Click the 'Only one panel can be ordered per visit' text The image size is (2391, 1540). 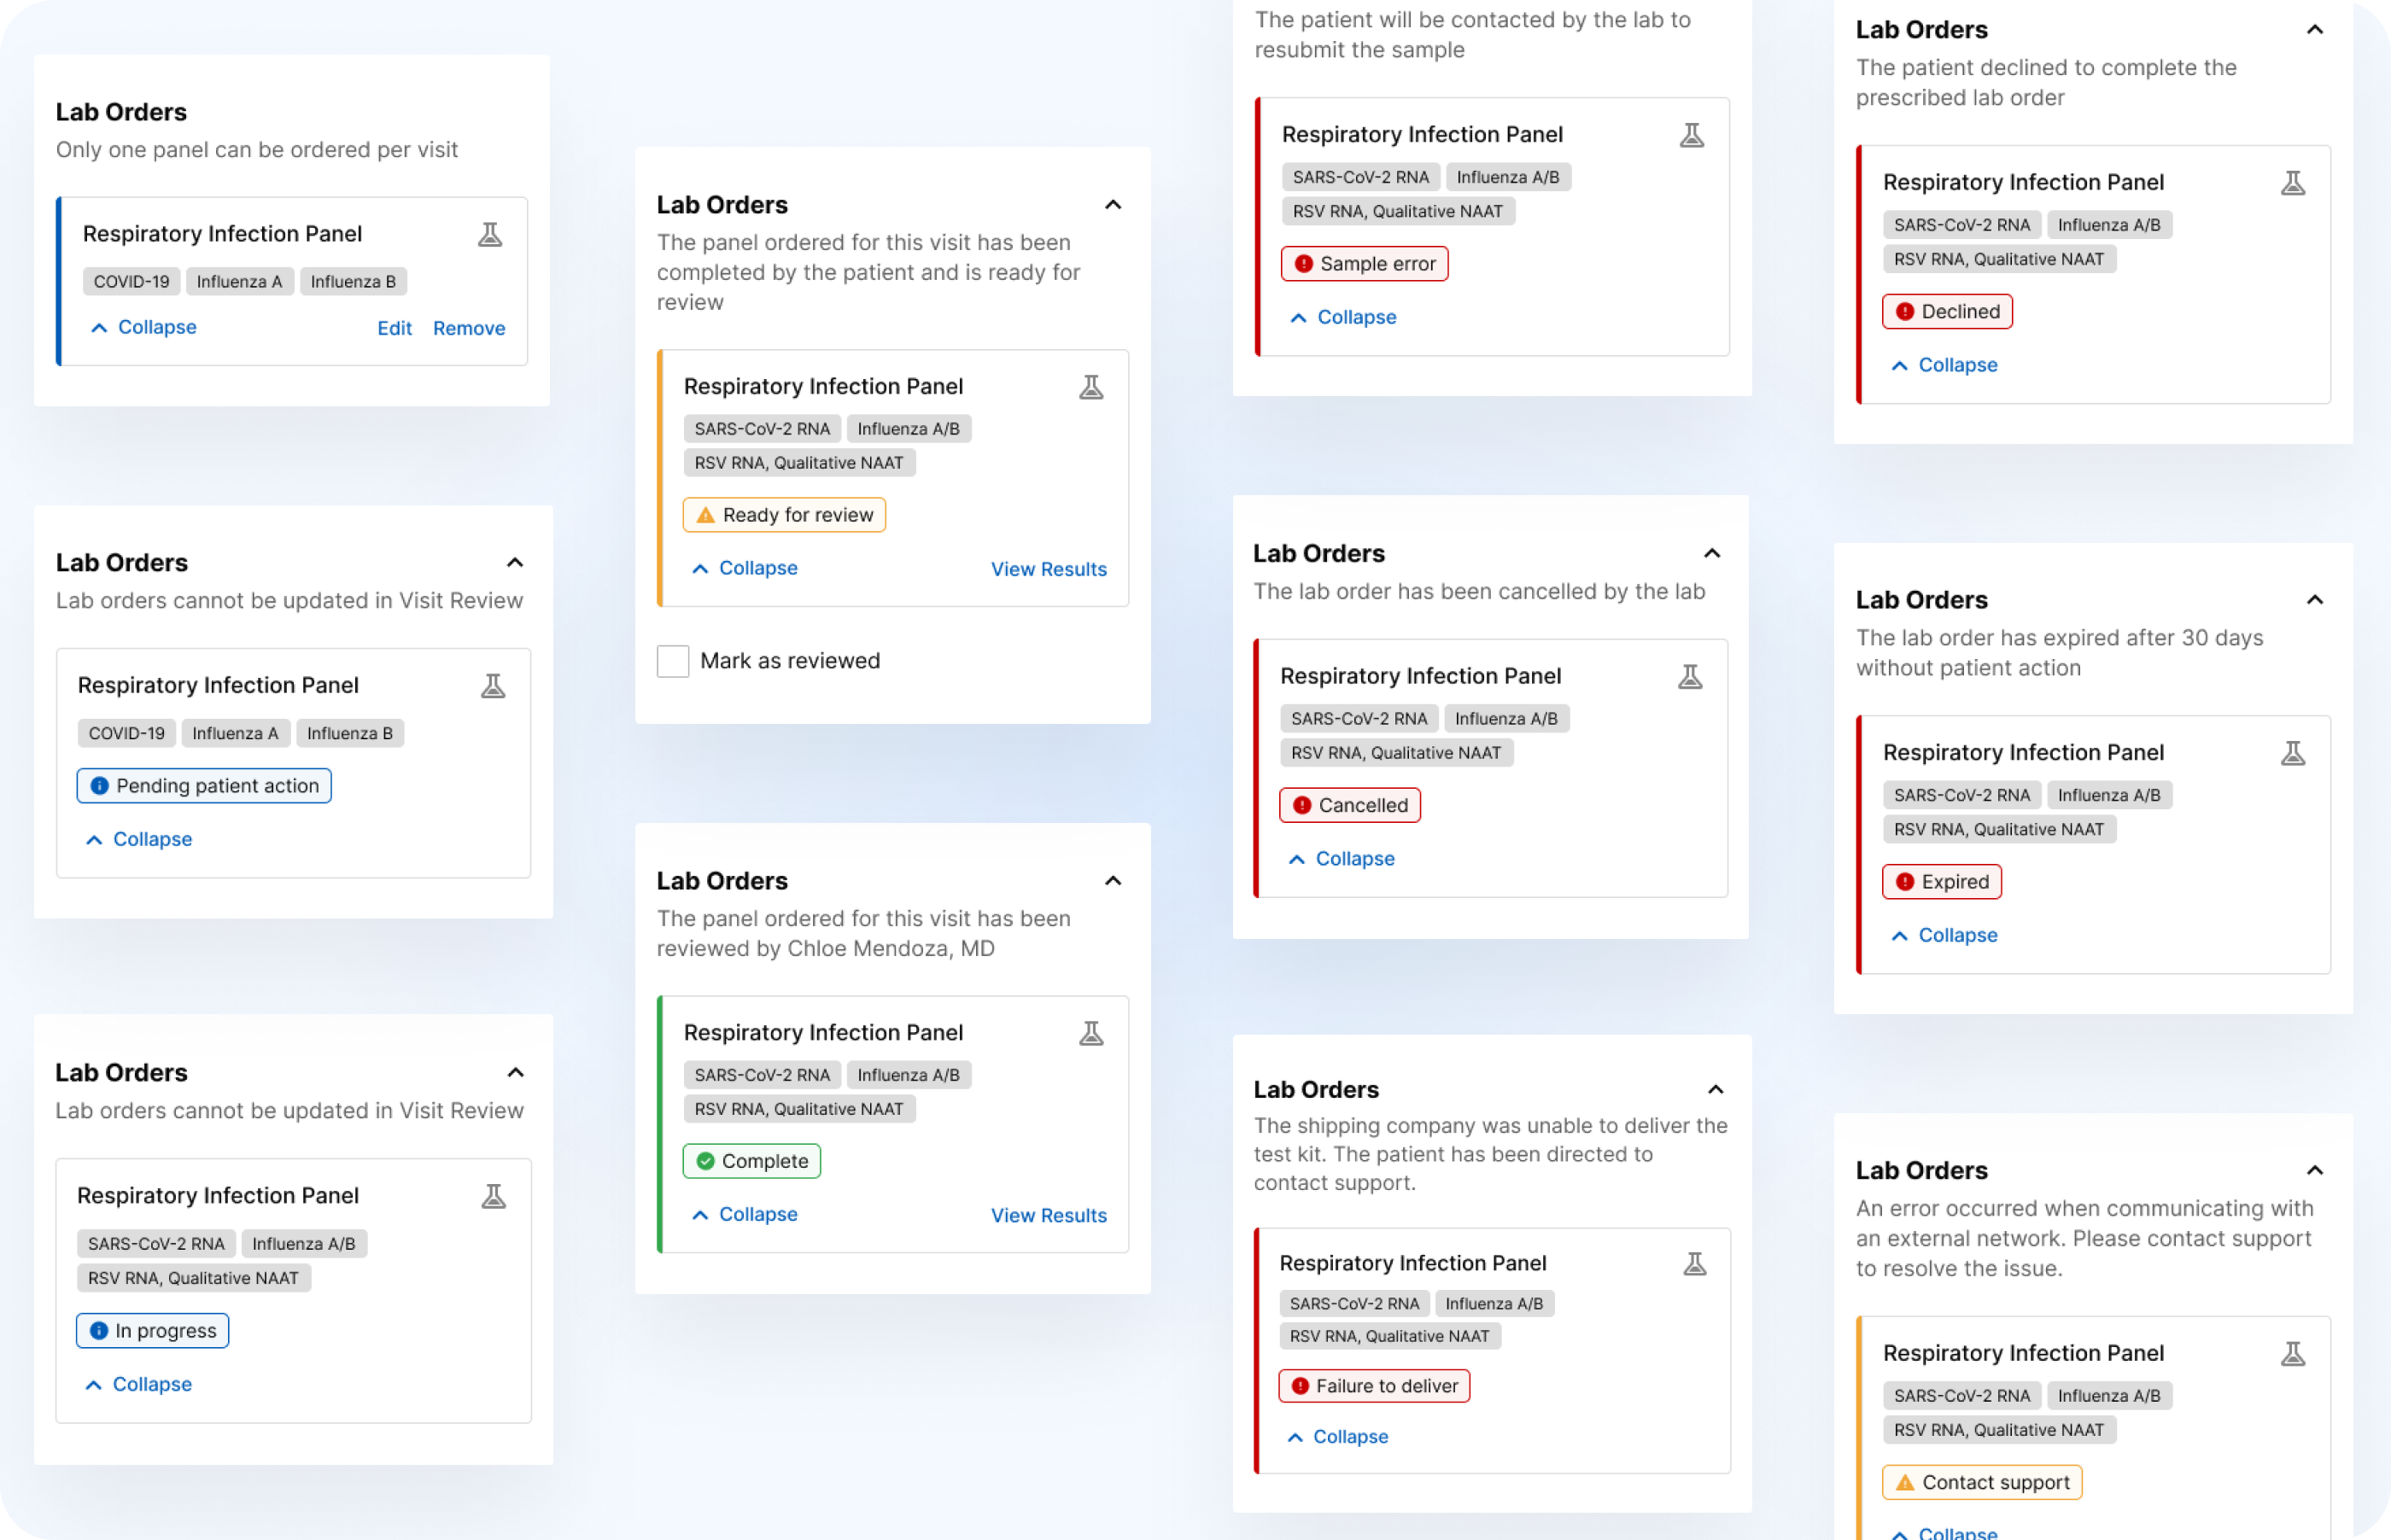coord(257,150)
